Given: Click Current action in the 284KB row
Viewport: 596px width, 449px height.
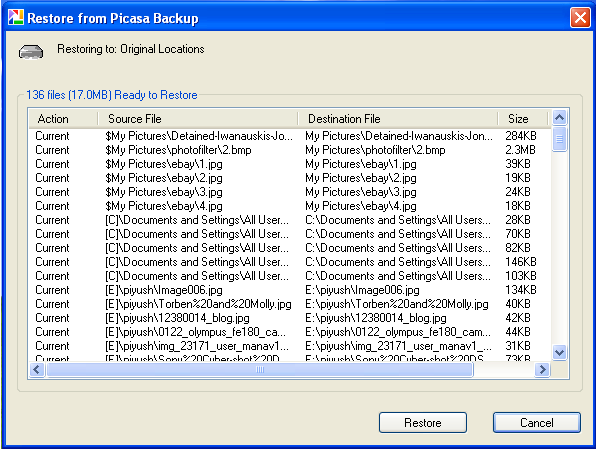Looking at the screenshot, I should (52, 136).
